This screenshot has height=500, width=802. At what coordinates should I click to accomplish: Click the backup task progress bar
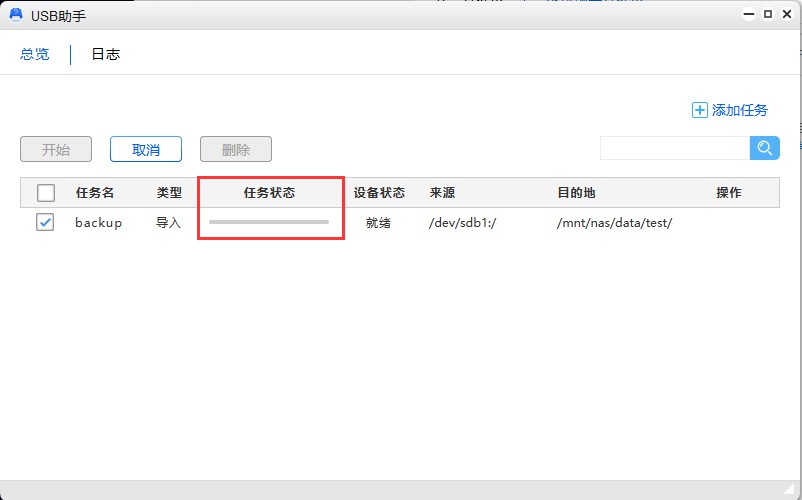(269, 222)
